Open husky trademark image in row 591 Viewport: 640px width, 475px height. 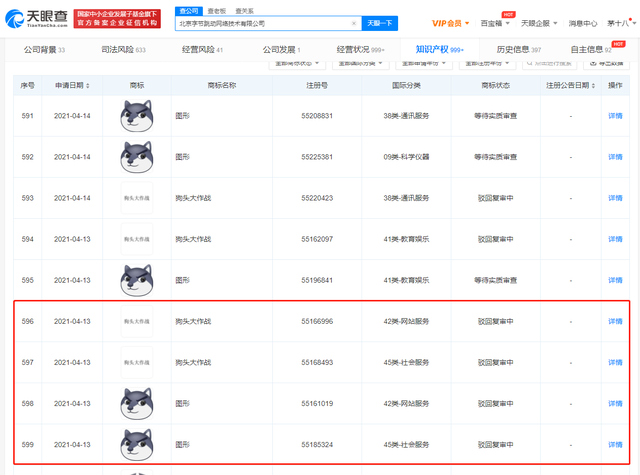coord(137,116)
